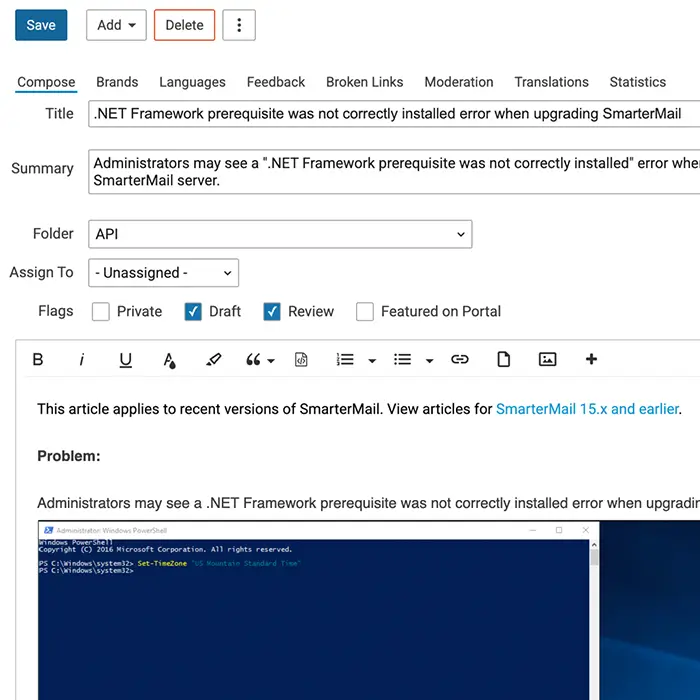Image resolution: width=700 pixels, height=700 pixels.
Task: Open the three-dot more actions menu
Action: click(239, 25)
